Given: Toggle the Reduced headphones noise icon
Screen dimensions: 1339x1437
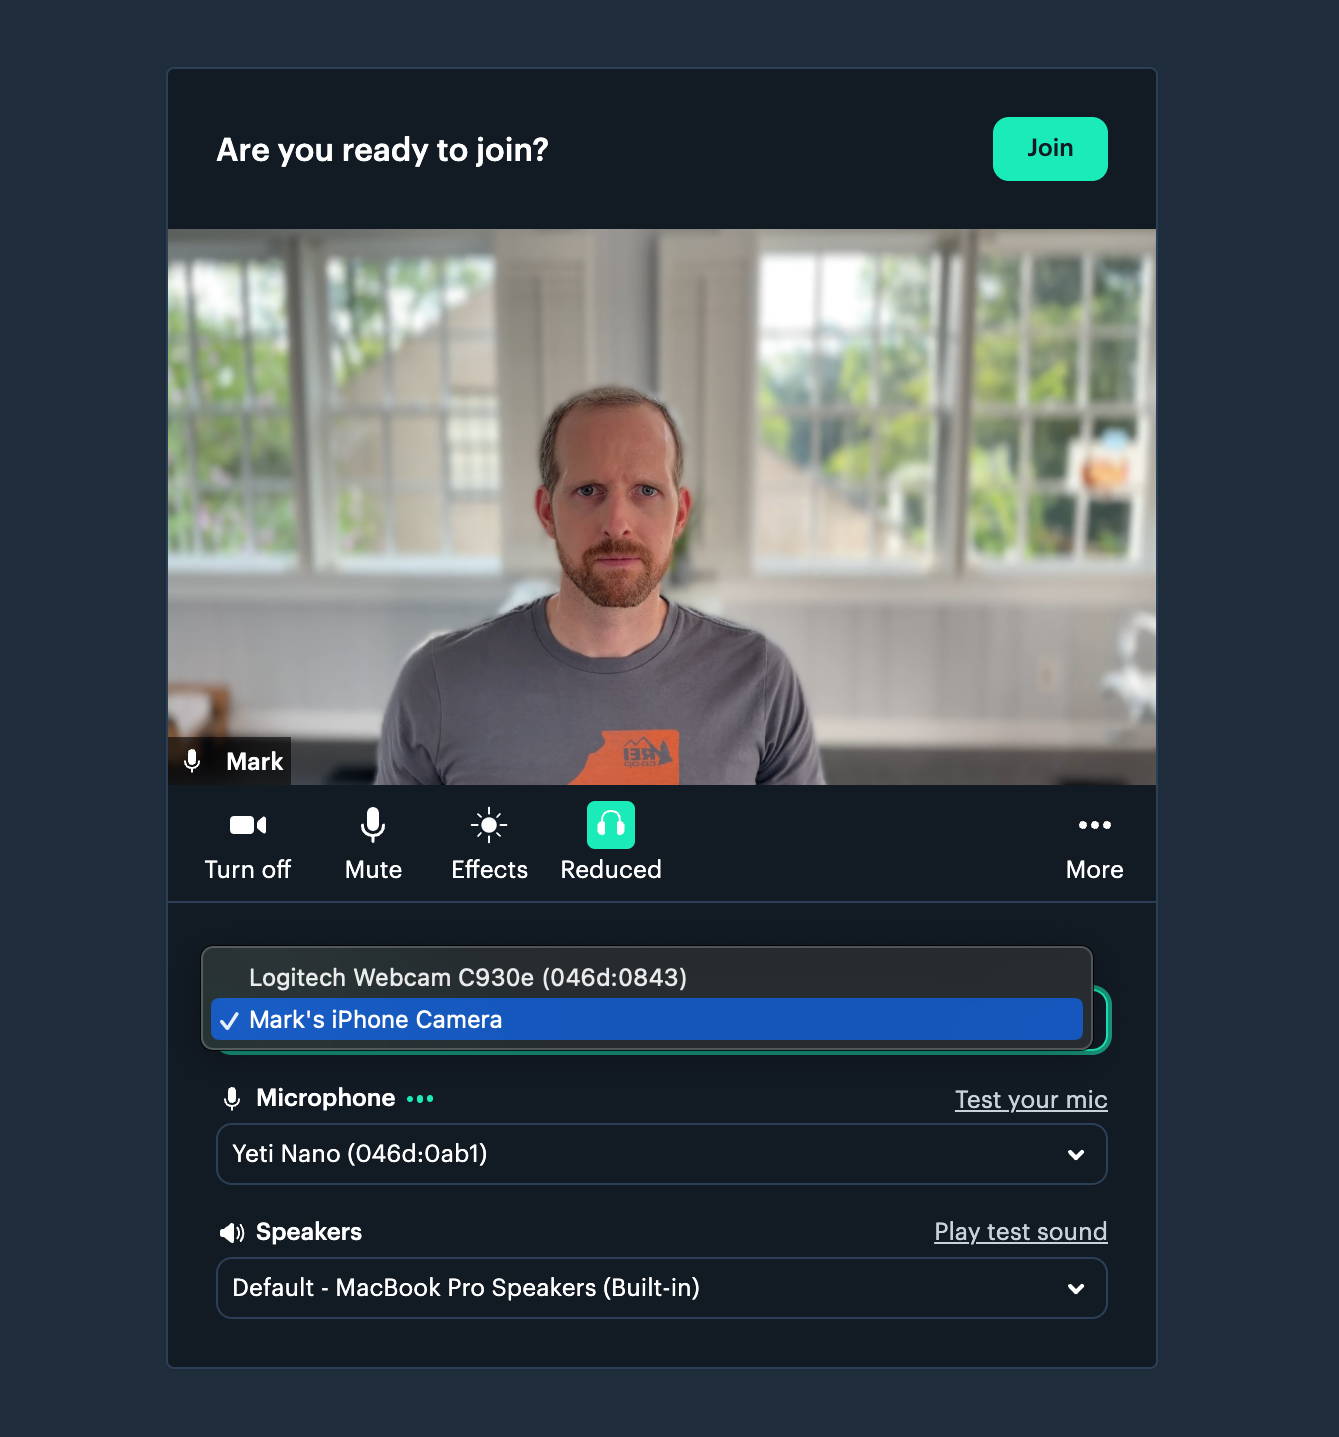Looking at the screenshot, I should click(611, 825).
